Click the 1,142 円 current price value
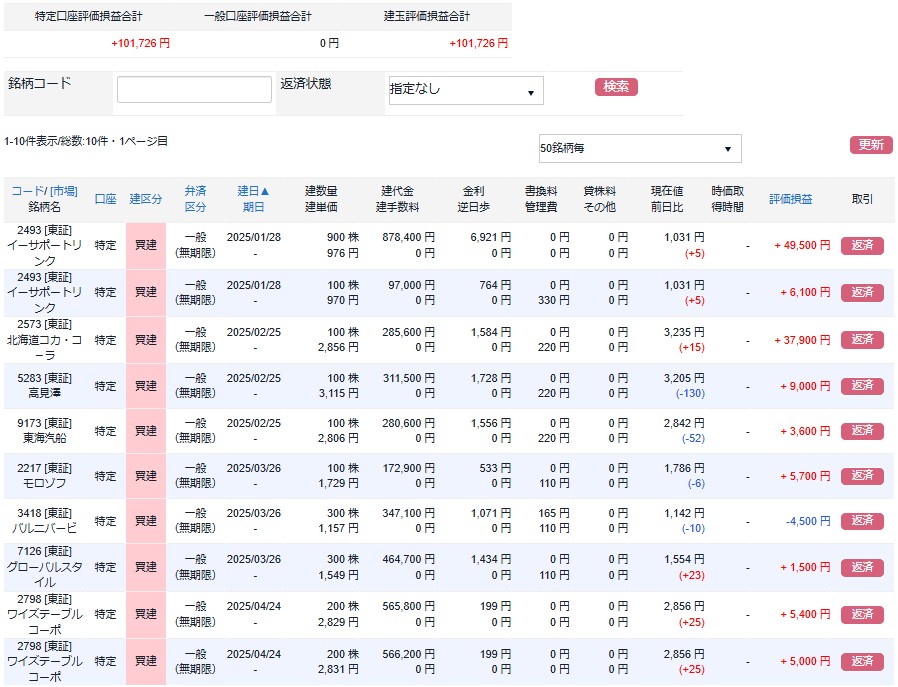 684,514
